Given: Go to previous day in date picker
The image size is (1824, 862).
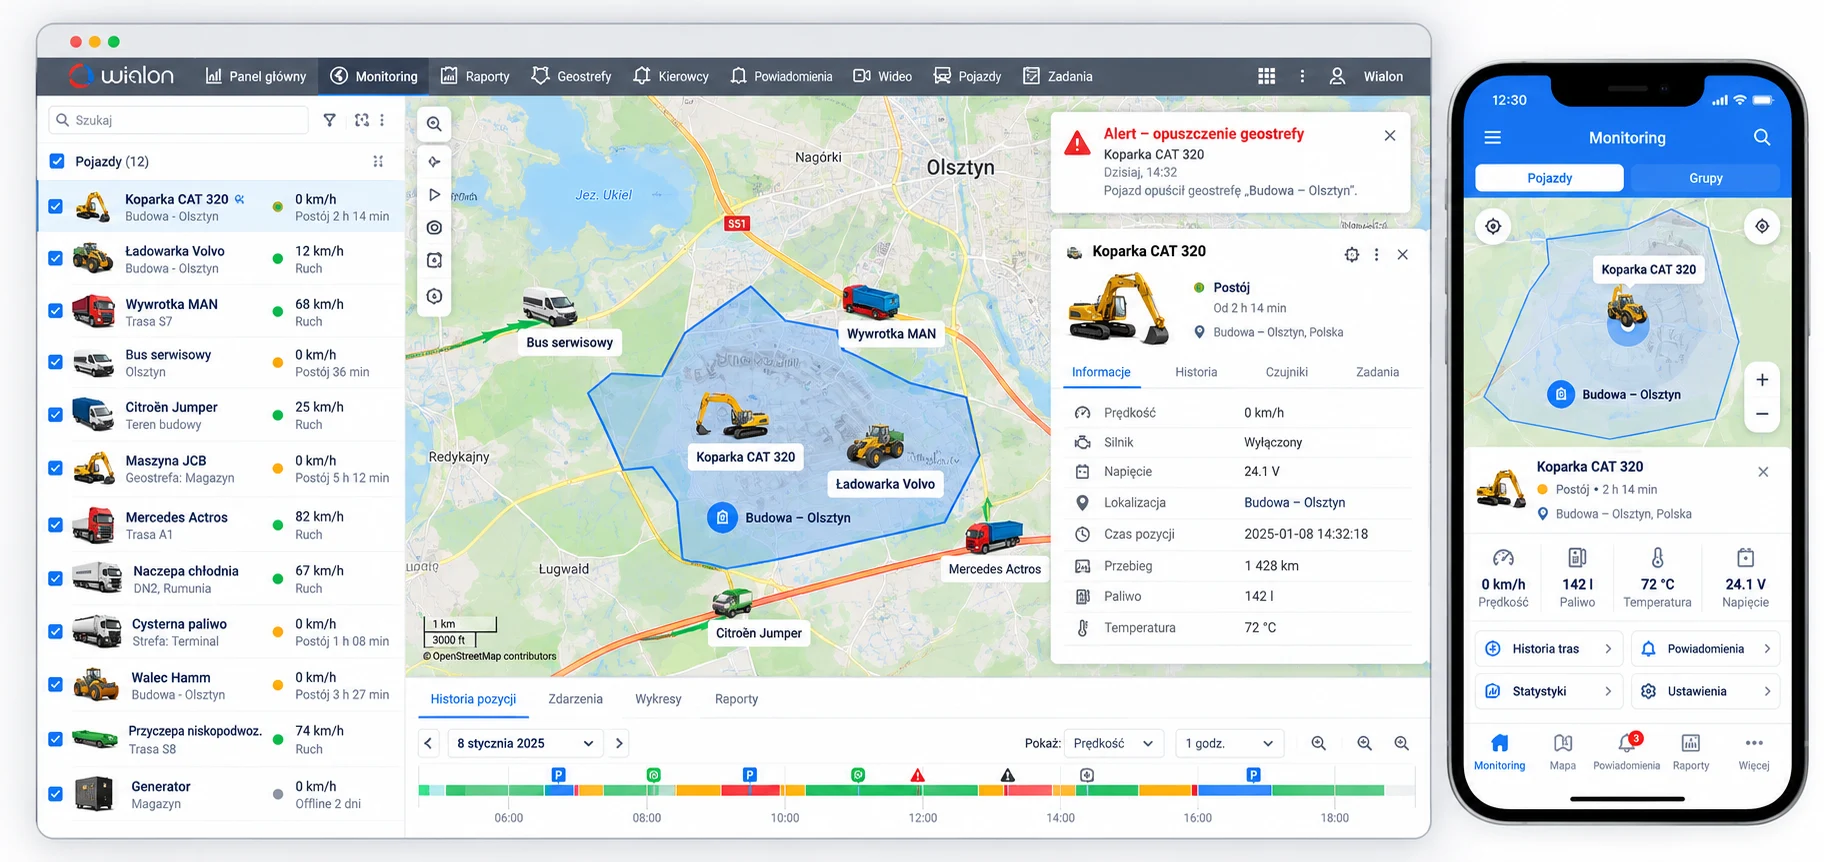Looking at the screenshot, I should coord(429,743).
